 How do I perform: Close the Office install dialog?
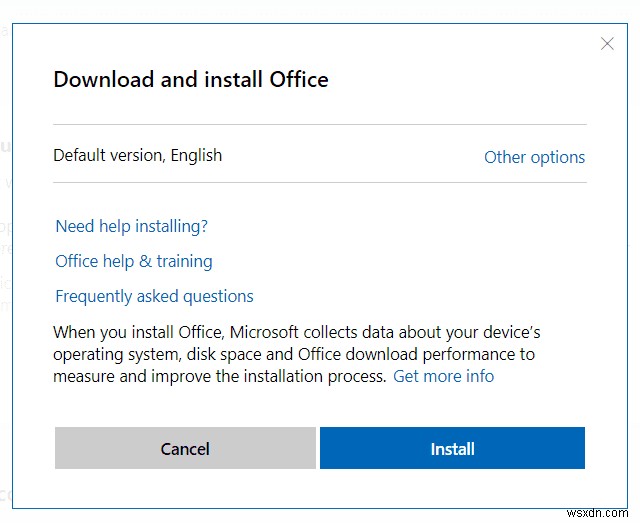607,43
